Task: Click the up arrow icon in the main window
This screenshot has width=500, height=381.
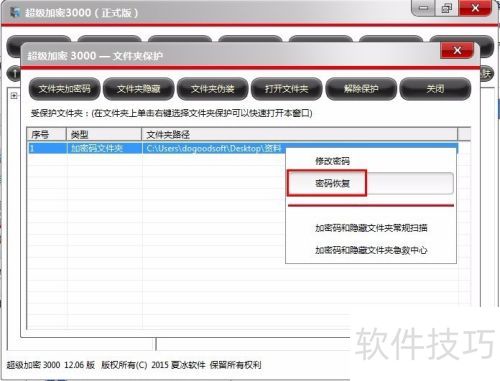Action: point(15,73)
